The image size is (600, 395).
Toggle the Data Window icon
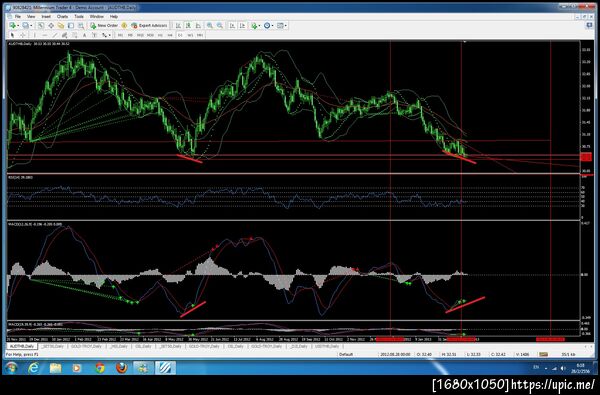pos(51,26)
